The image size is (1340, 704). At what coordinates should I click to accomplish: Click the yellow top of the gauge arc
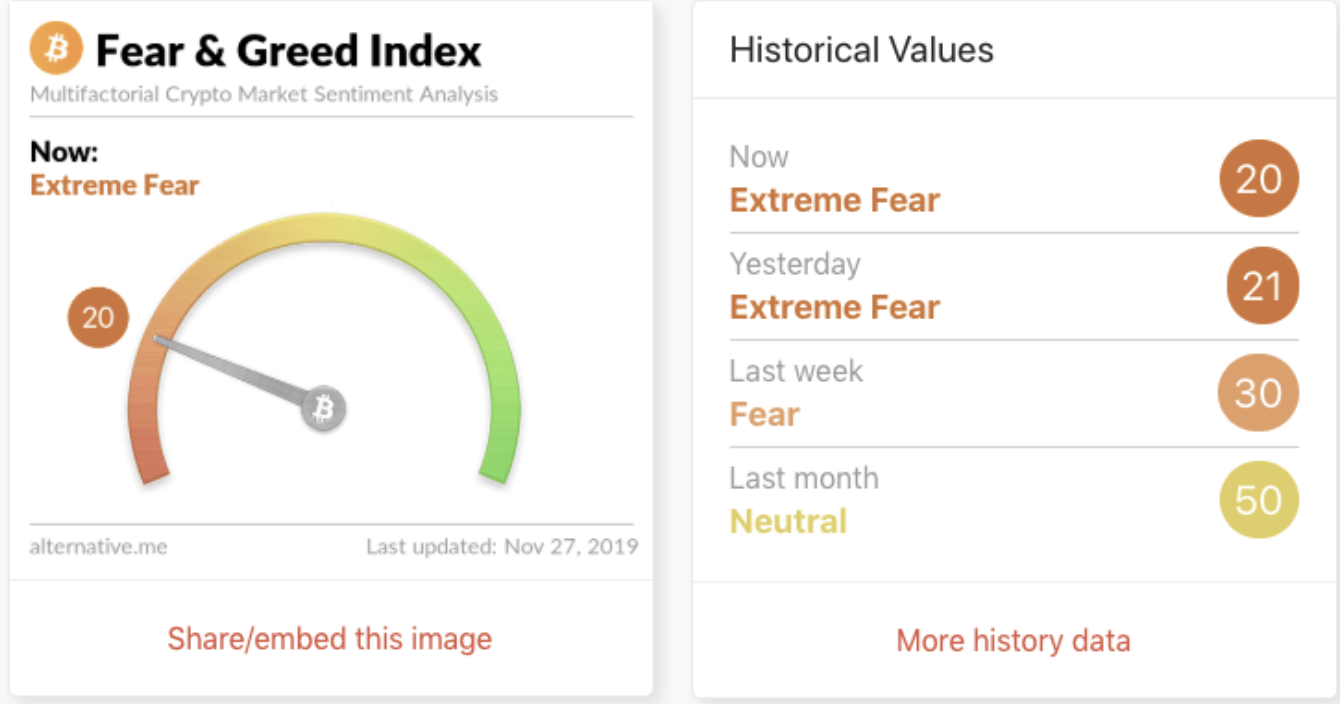pos(324,227)
